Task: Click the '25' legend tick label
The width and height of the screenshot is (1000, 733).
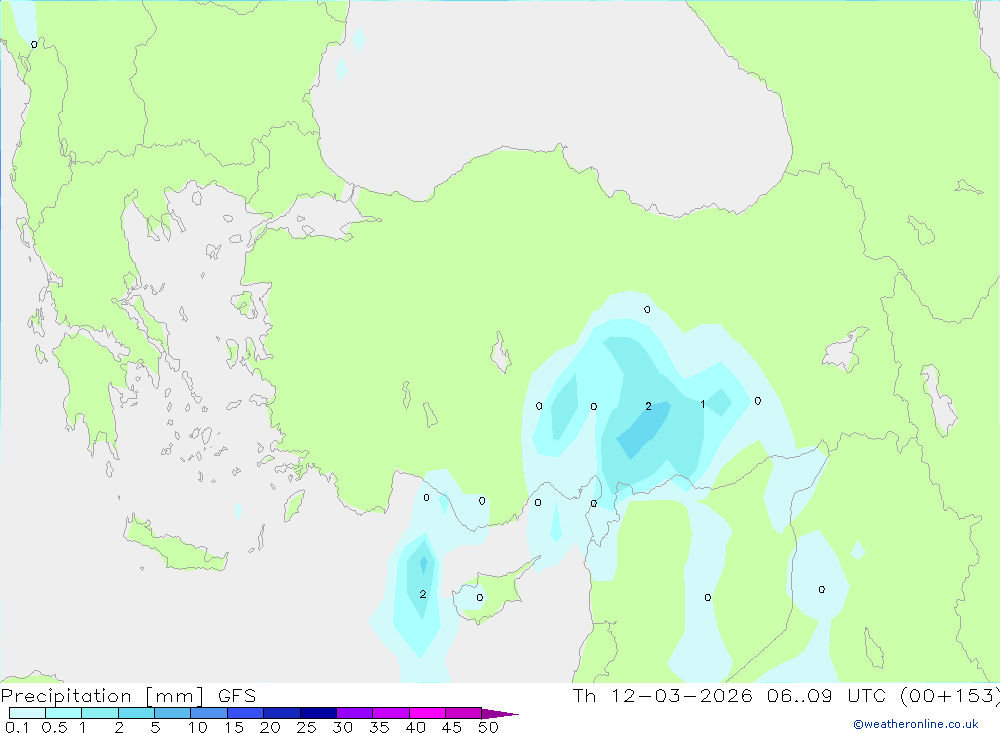Action: [x=307, y=727]
